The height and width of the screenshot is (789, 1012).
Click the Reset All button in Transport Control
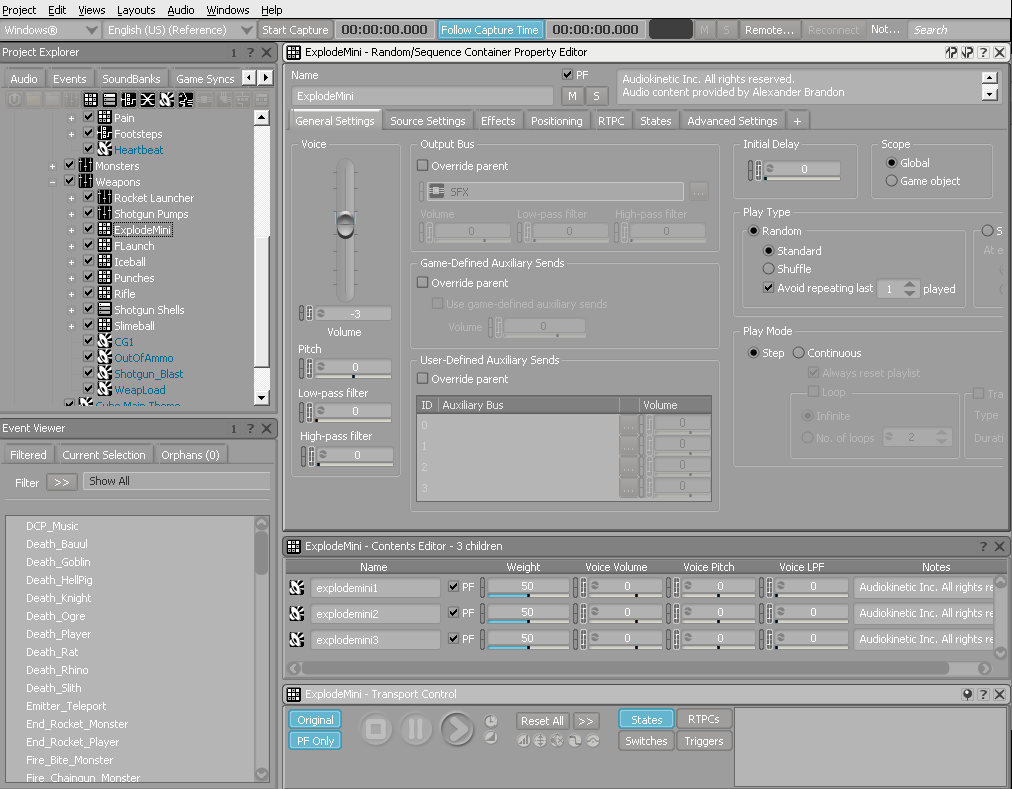(x=542, y=720)
